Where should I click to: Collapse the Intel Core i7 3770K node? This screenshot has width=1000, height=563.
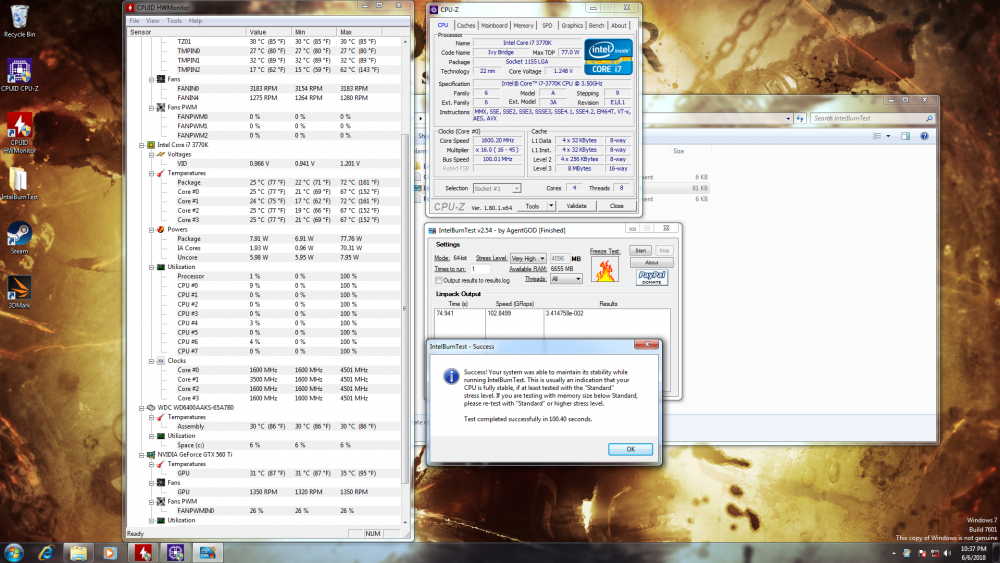coord(142,145)
